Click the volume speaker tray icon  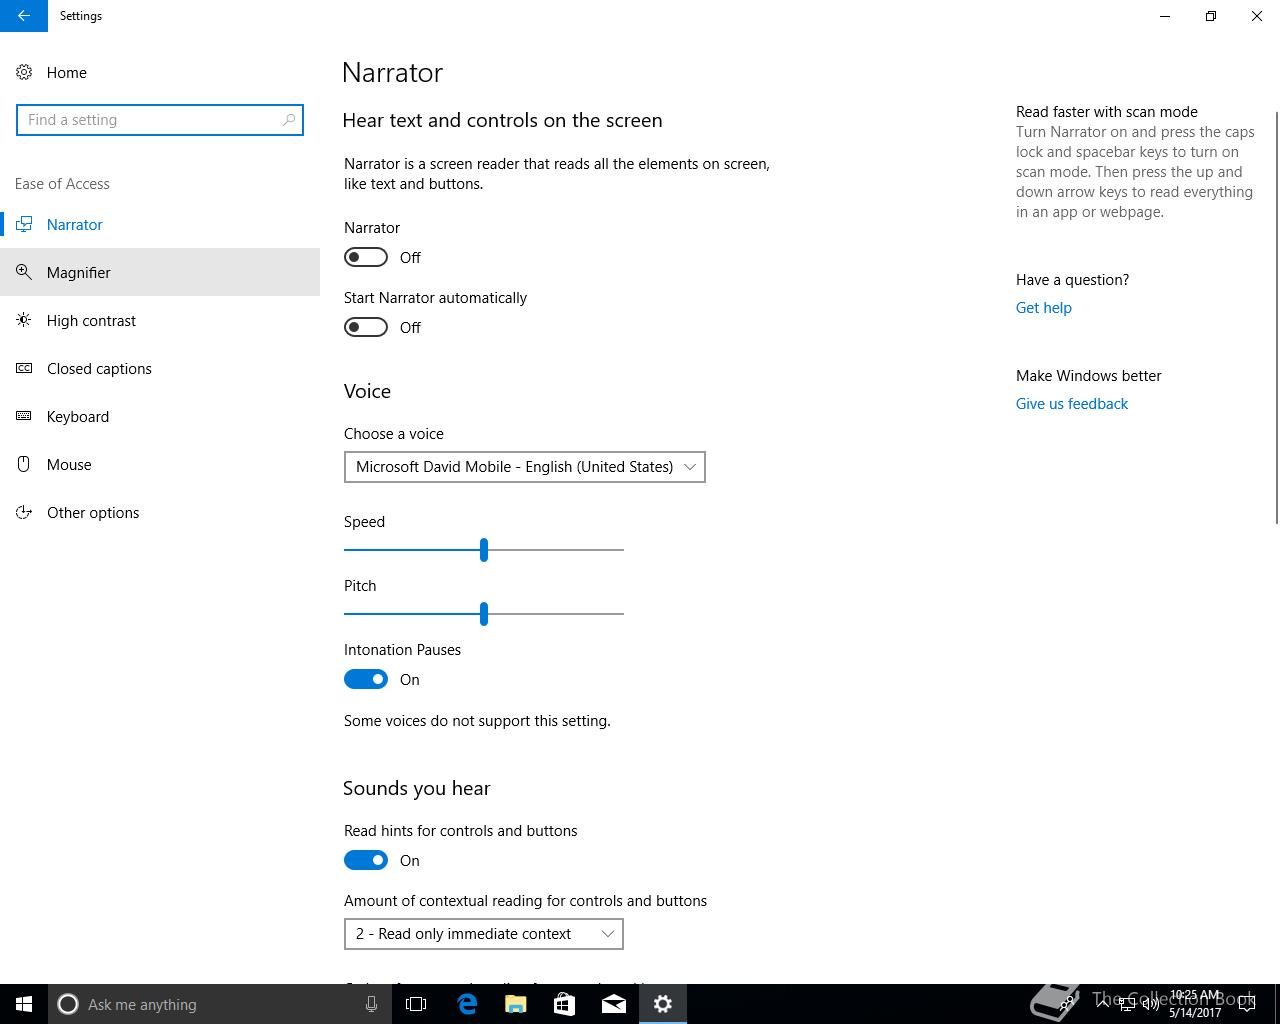pyautogui.click(x=1151, y=1004)
